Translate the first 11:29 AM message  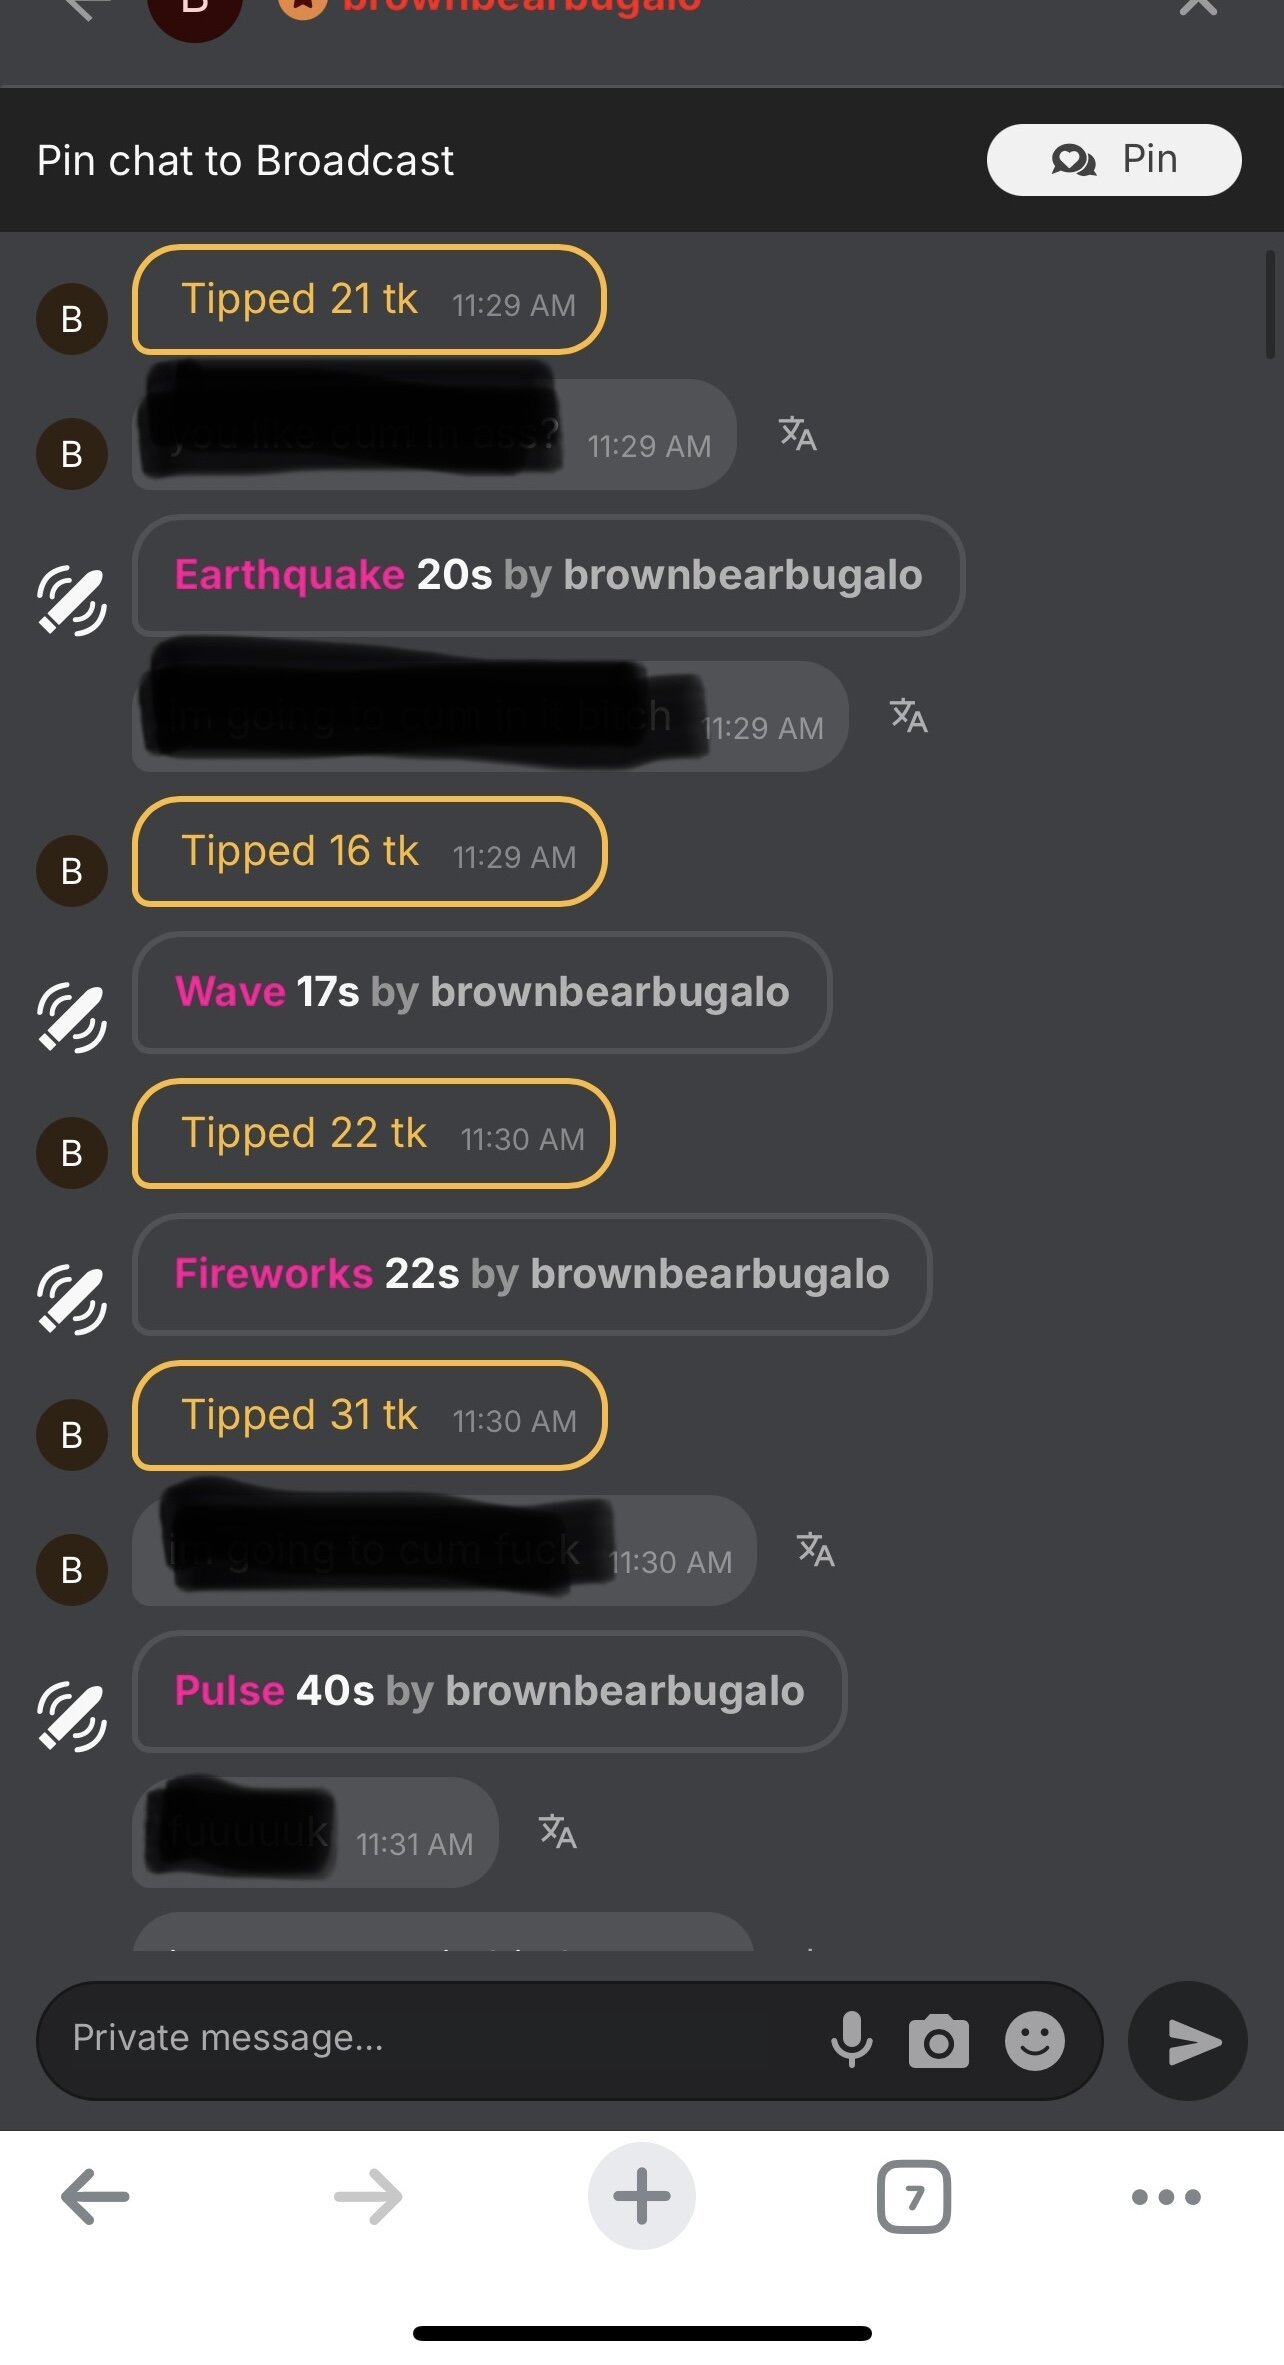tap(798, 434)
